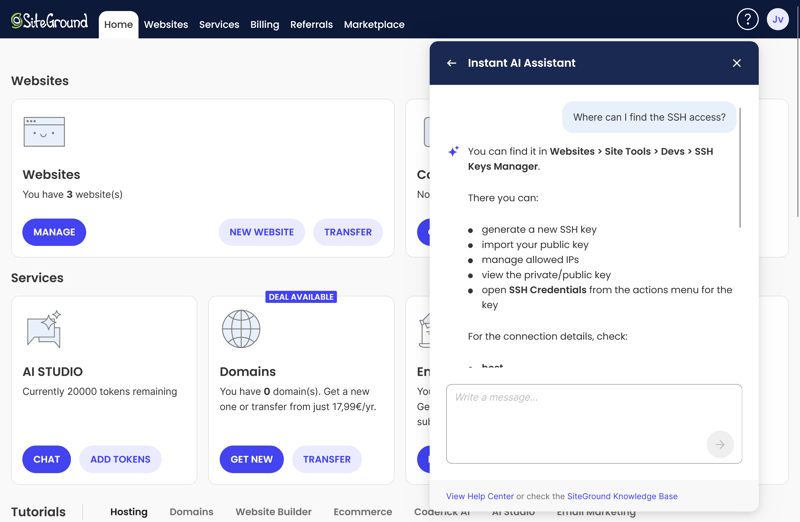Click the 'You have 3 website(s)' text

coord(72,194)
